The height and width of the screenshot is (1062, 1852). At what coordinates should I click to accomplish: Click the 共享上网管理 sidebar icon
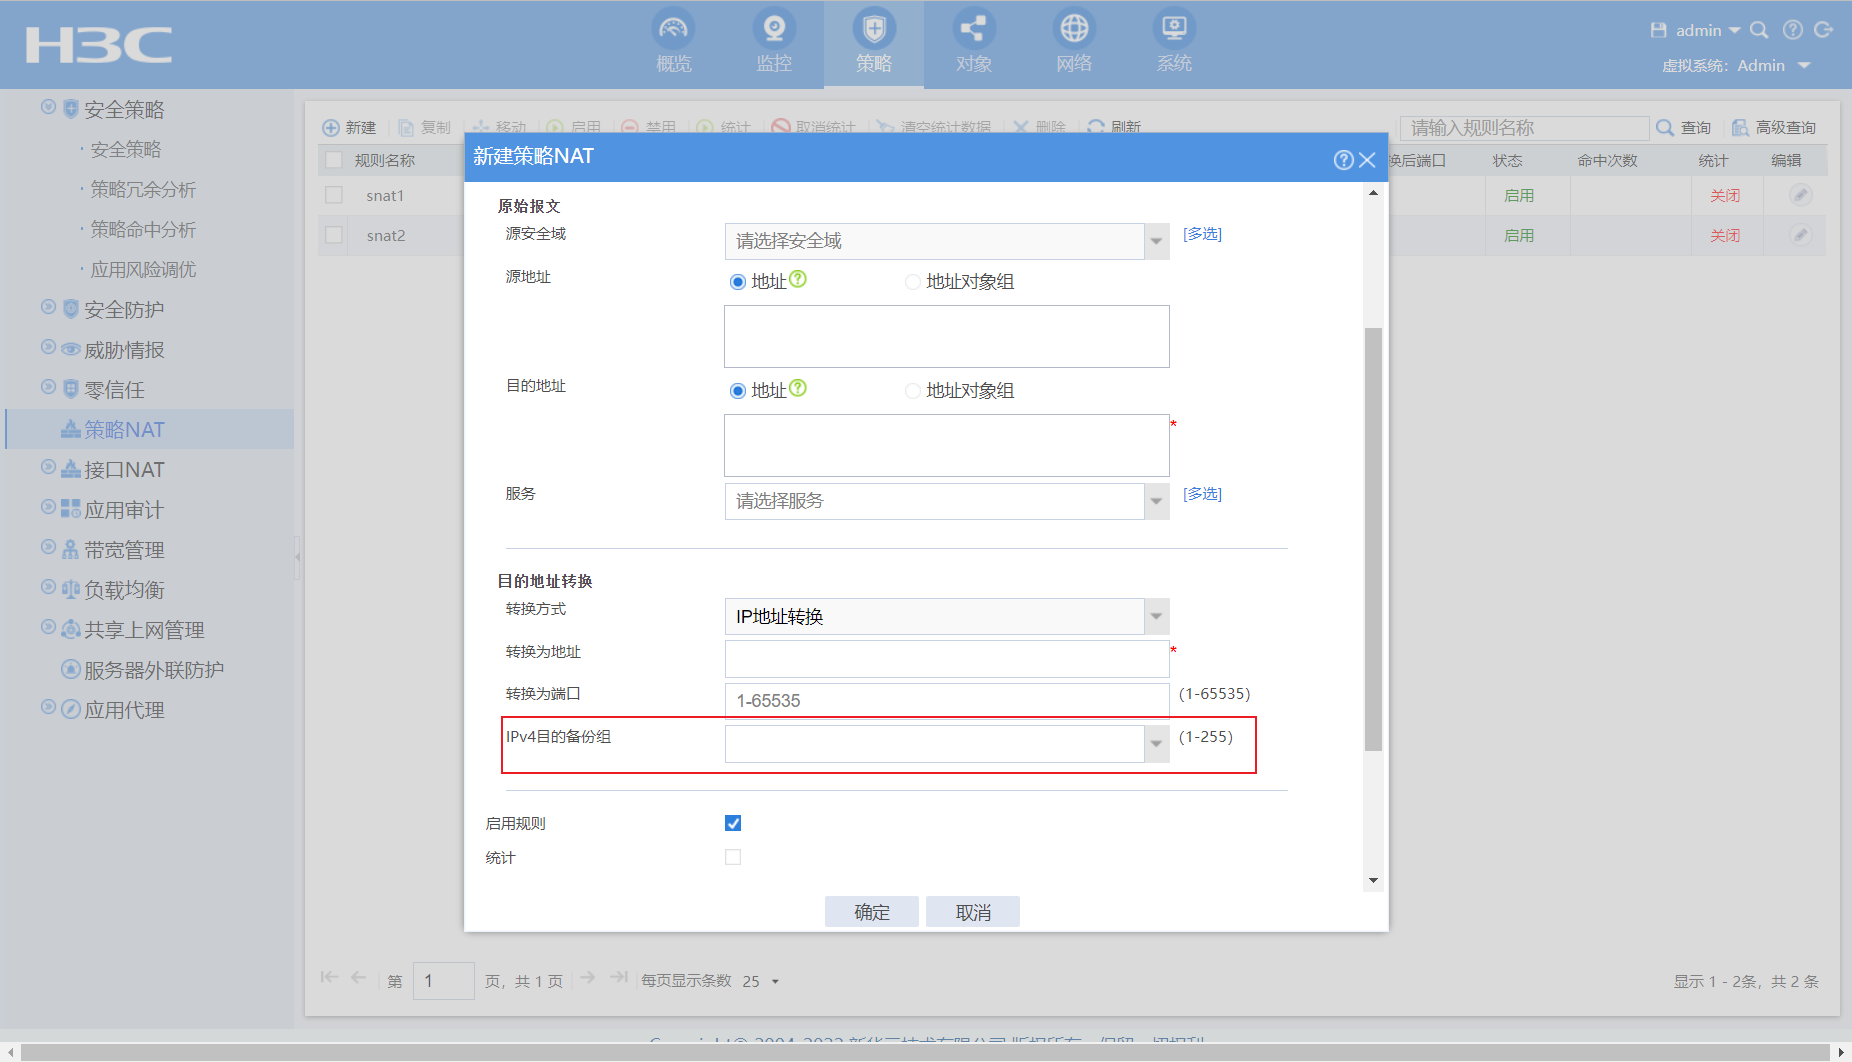click(x=71, y=629)
